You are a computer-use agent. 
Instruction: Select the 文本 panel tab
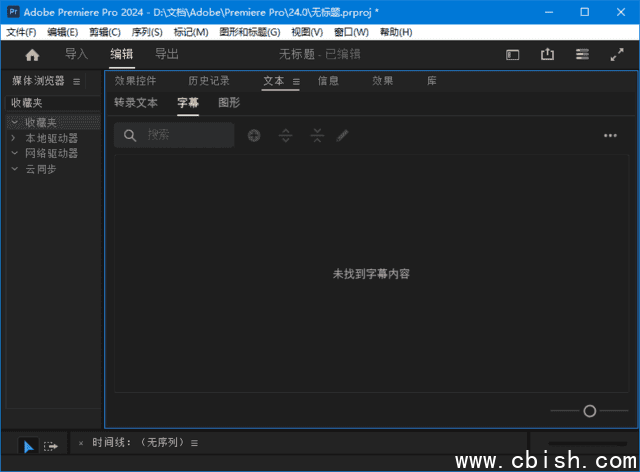click(x=273, y=81)
